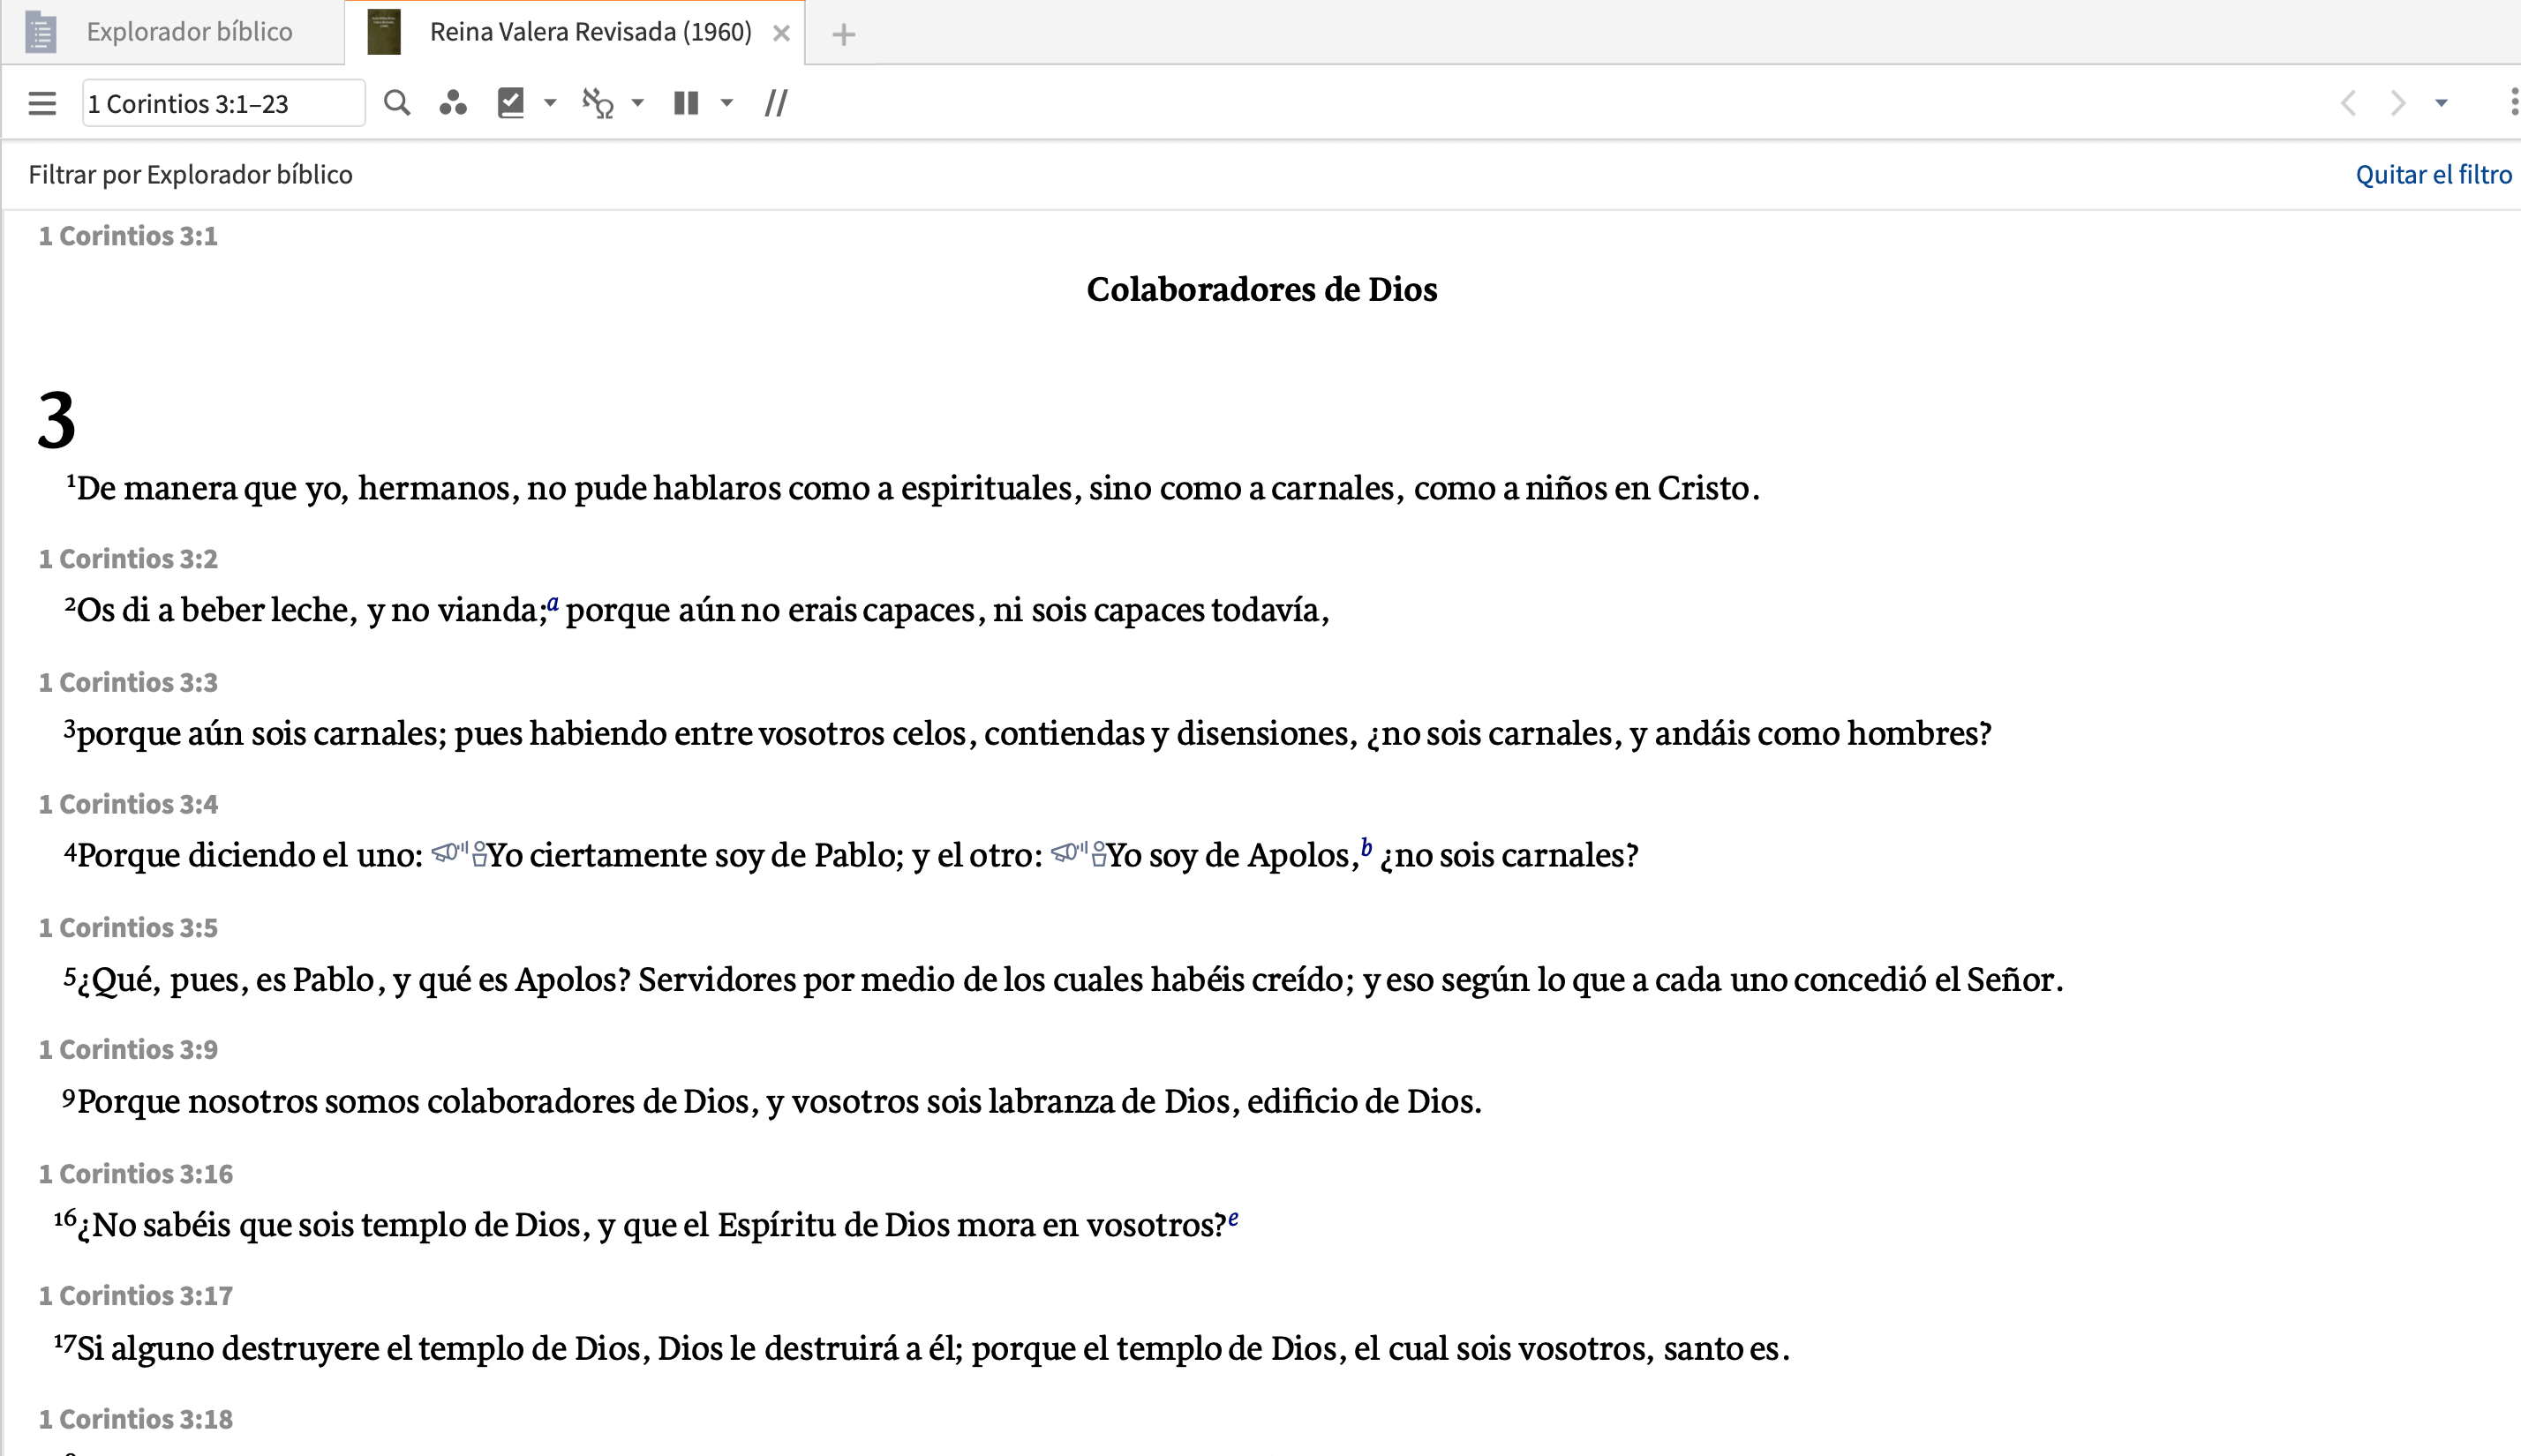
Task: Click the '1 Corintios 3:17' heading
Action: click(136, 1295)
